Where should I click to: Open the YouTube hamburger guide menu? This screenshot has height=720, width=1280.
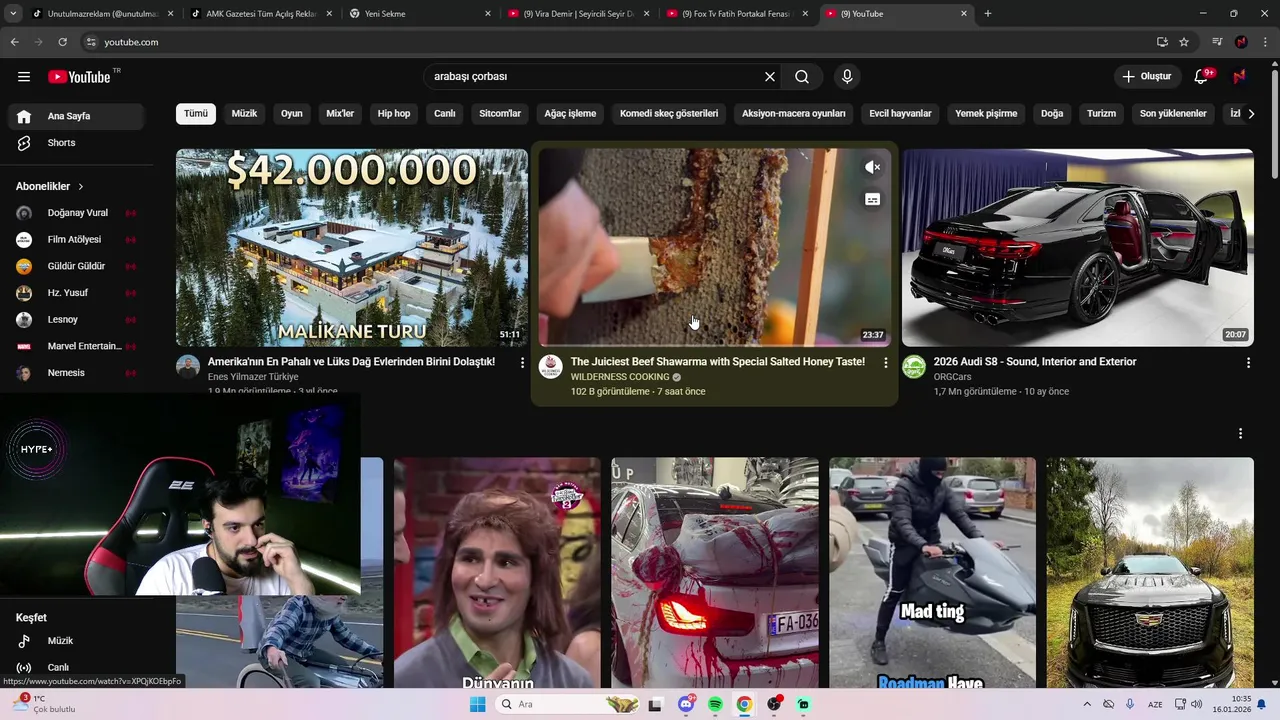pos(24,77)
